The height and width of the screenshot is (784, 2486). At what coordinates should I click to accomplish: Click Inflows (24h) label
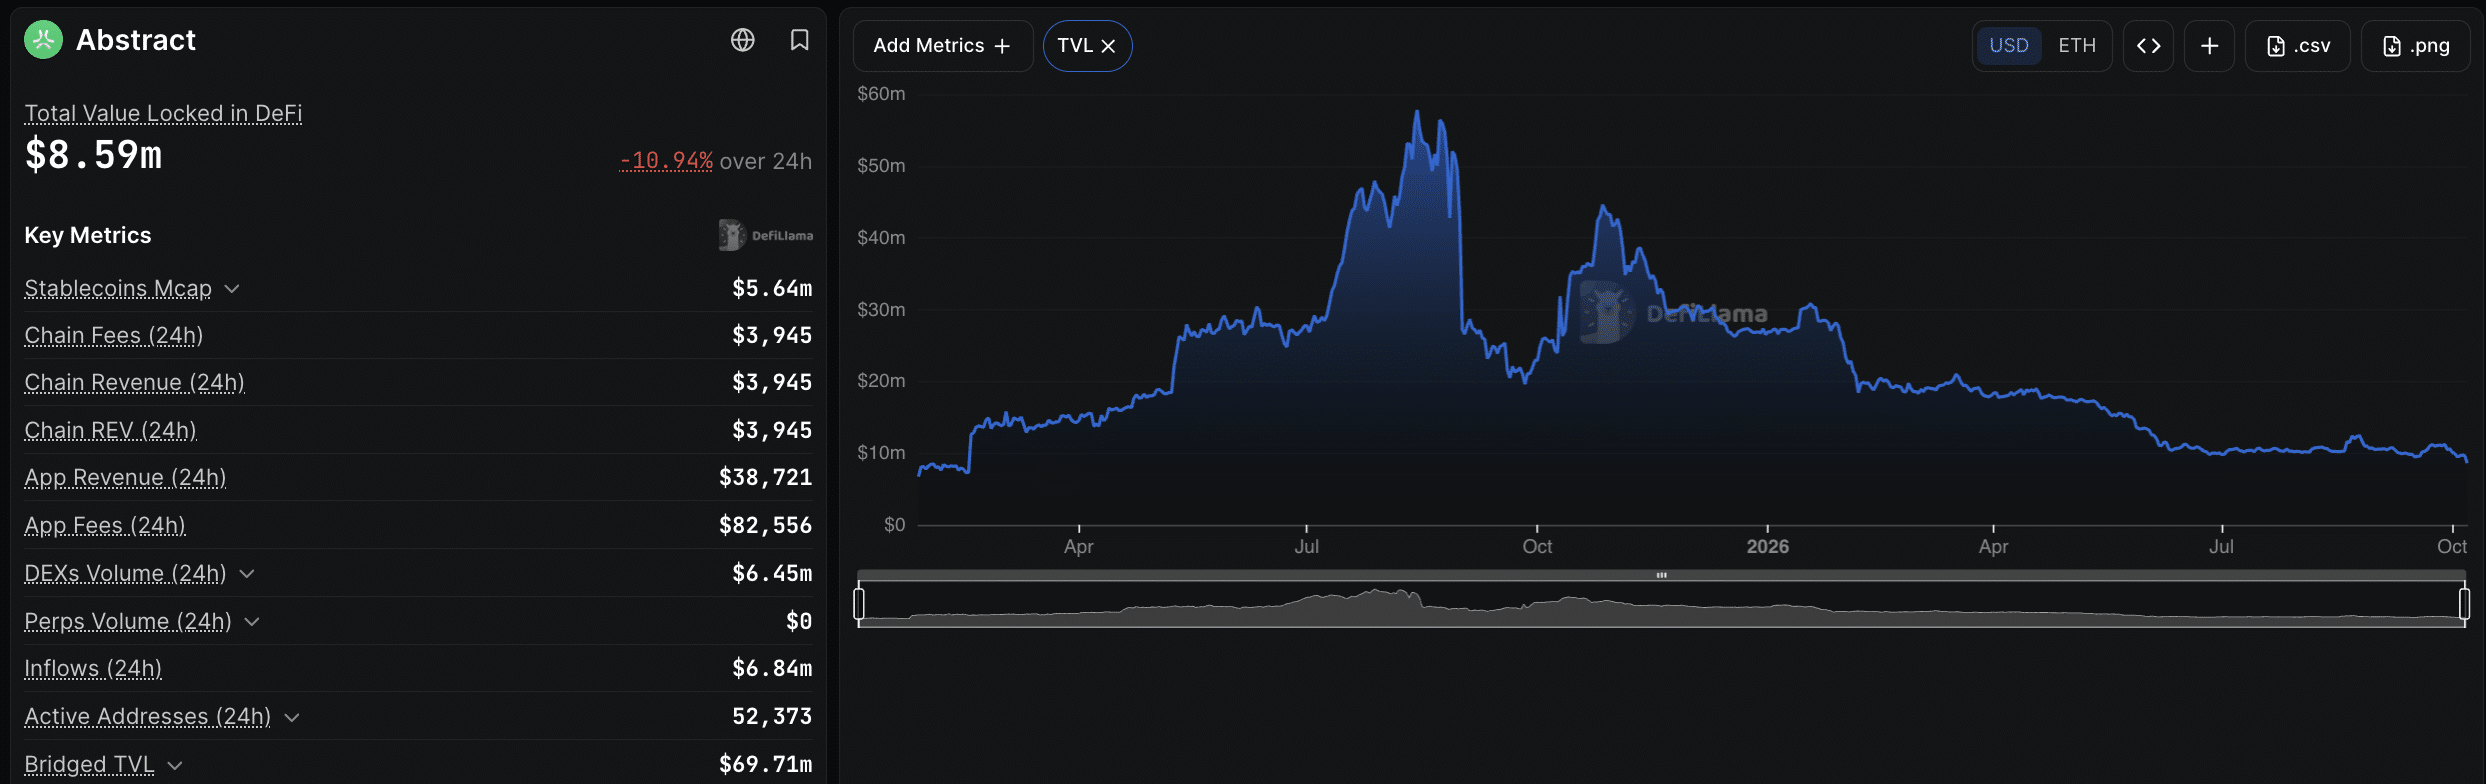coord(93,669)
